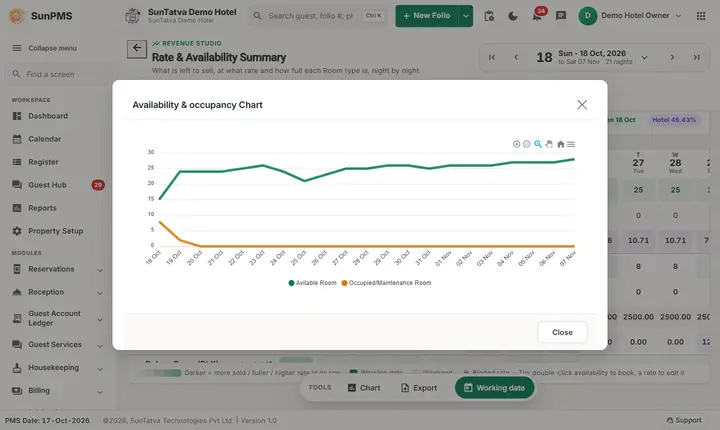
Task: Open the clipboard clock icon in header
Action: coord(489,16)
